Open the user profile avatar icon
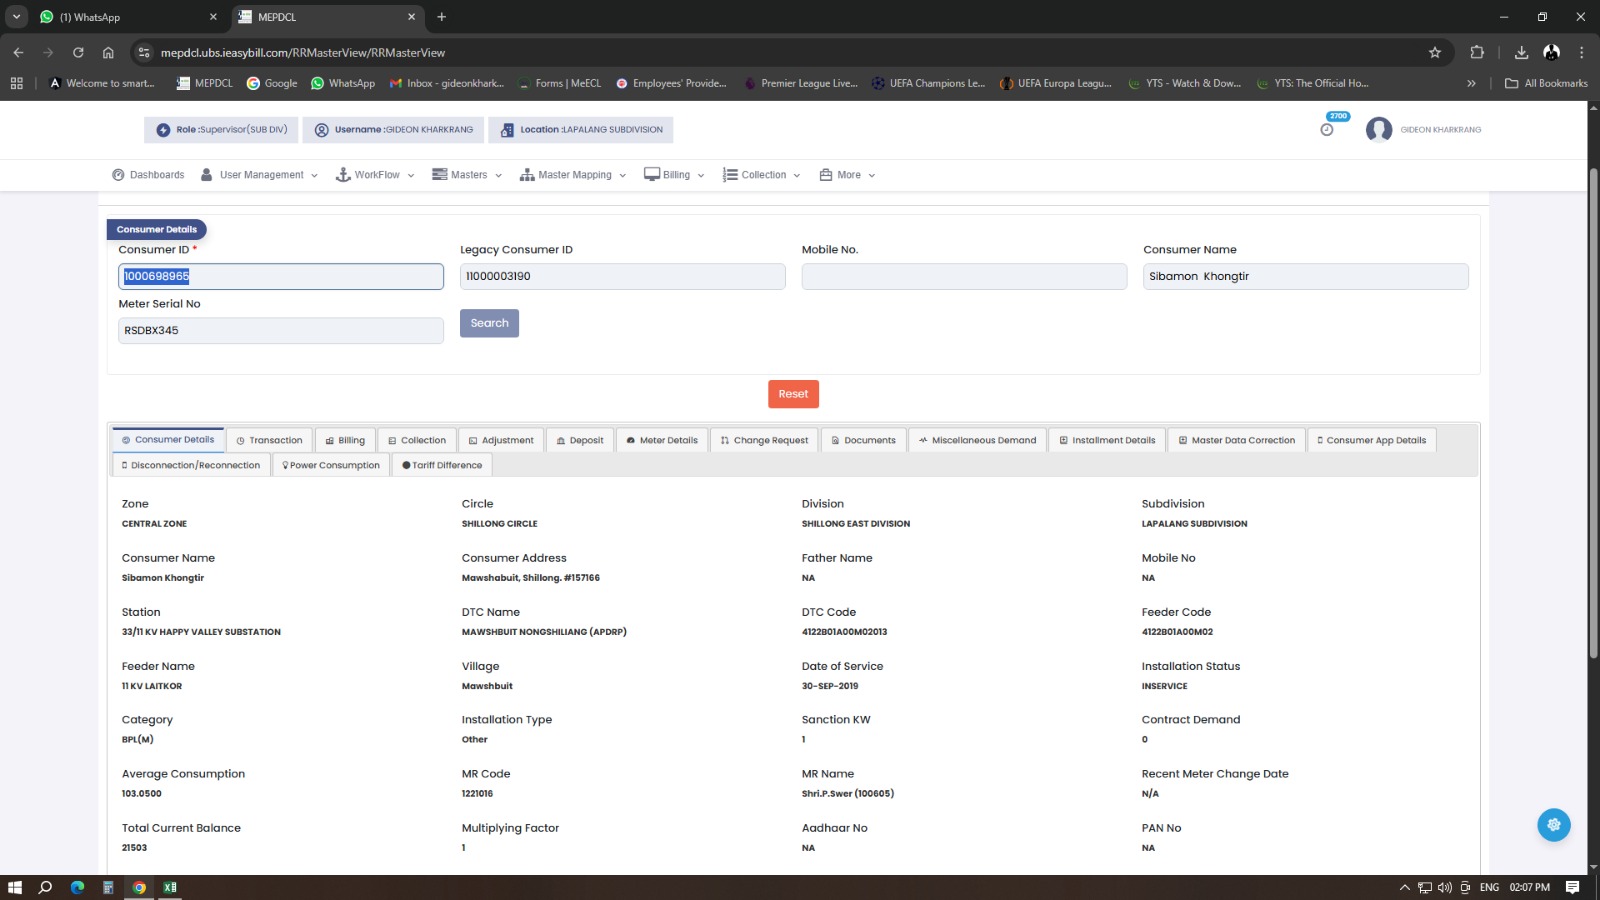The height and width of the screenshot is (900, 1600). tap(1378, 130)
